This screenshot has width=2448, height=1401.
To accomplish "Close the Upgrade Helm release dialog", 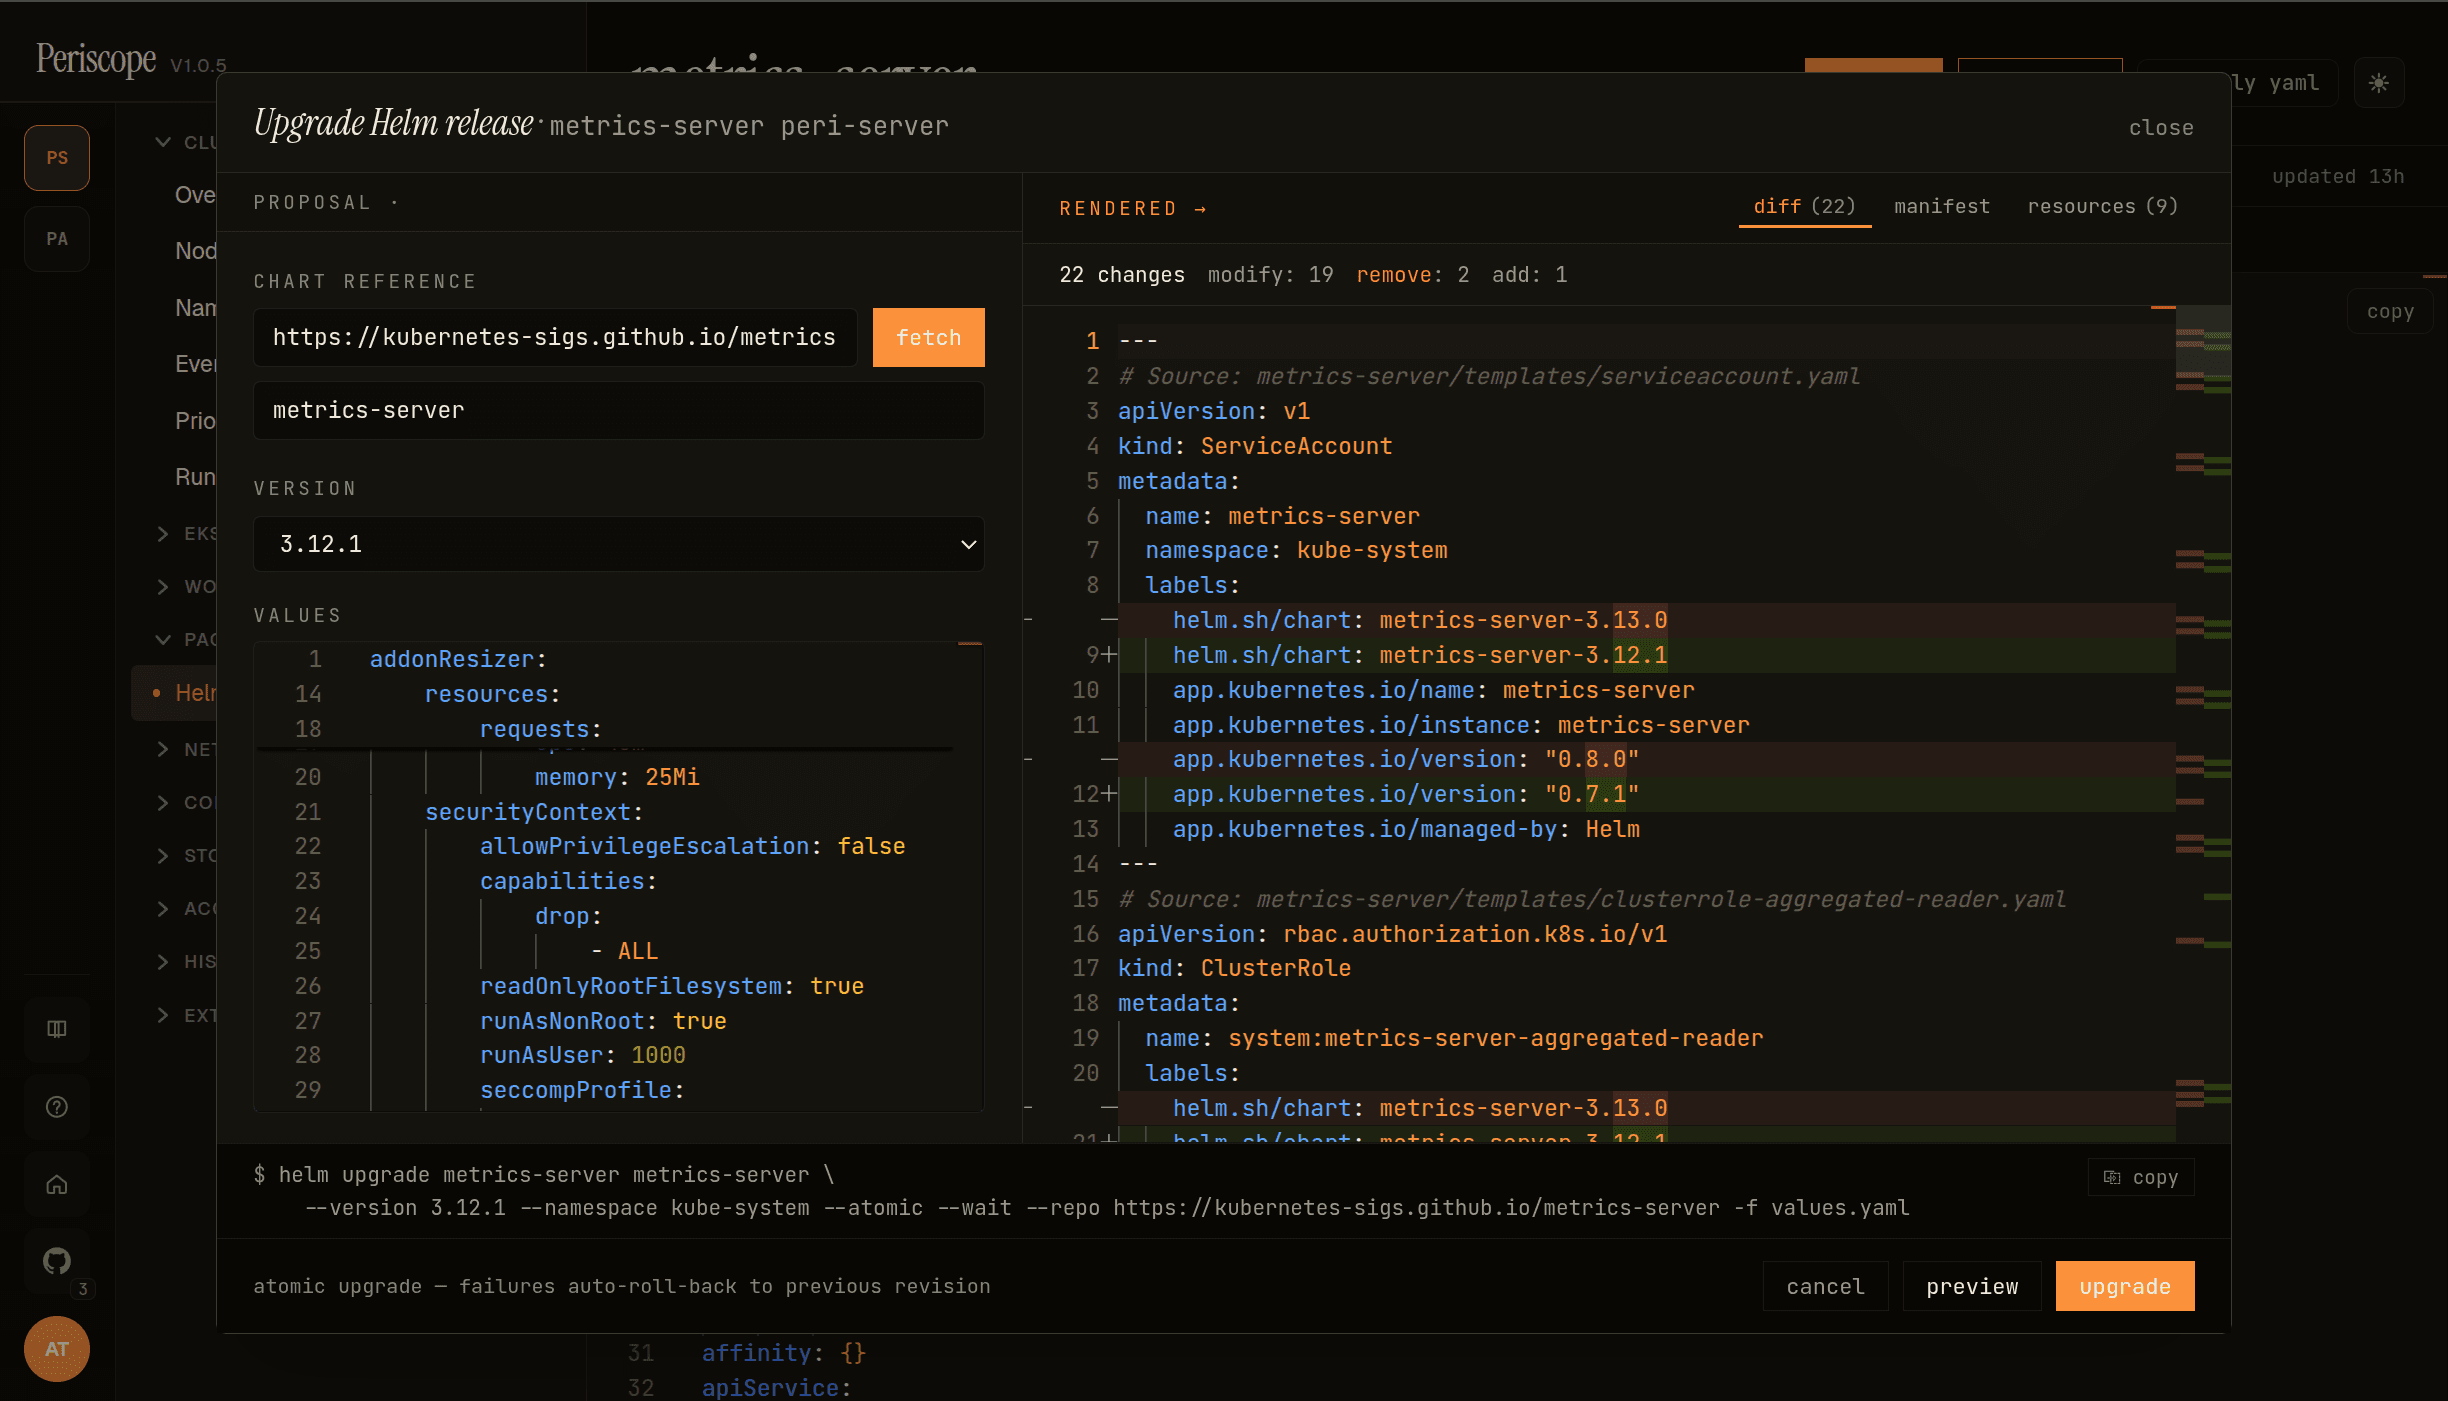I will 2161,128.
